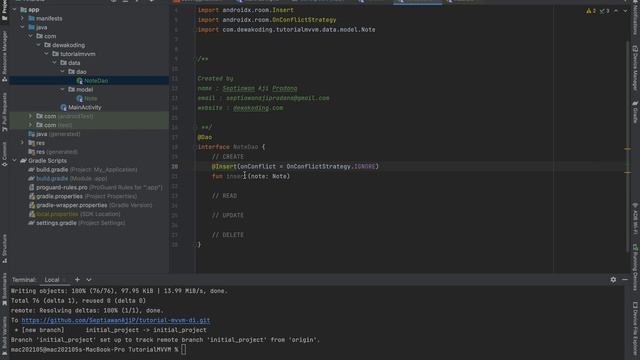Click the NoteDao interface name in code
Image resolution: width=640 pixels, height=360 pixels.
[245, 147]
